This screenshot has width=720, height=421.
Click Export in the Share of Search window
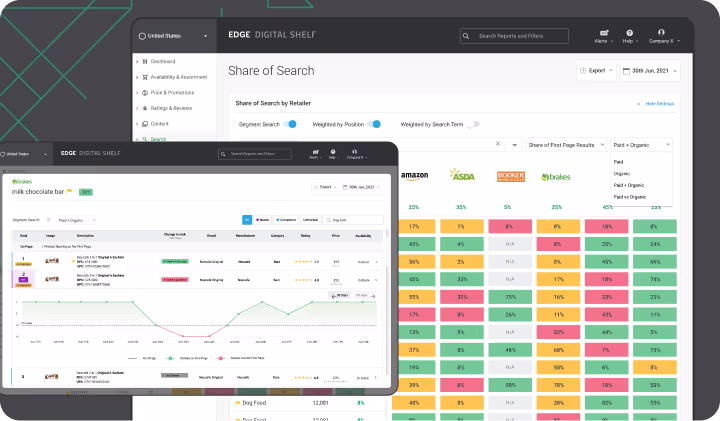tap(596, 71)
